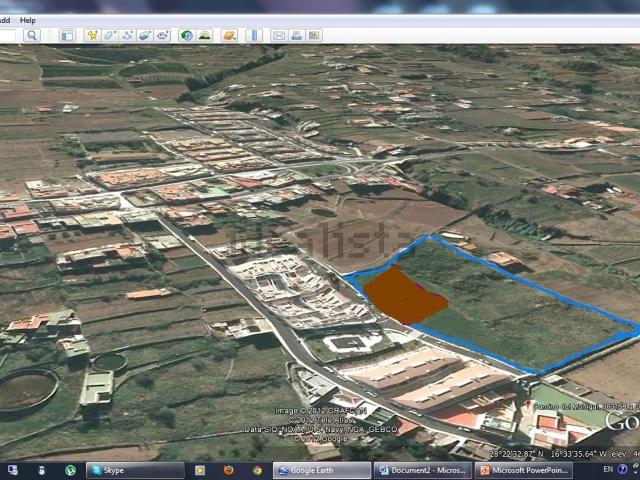Show the ruler measuring tool

coord(254,35)
